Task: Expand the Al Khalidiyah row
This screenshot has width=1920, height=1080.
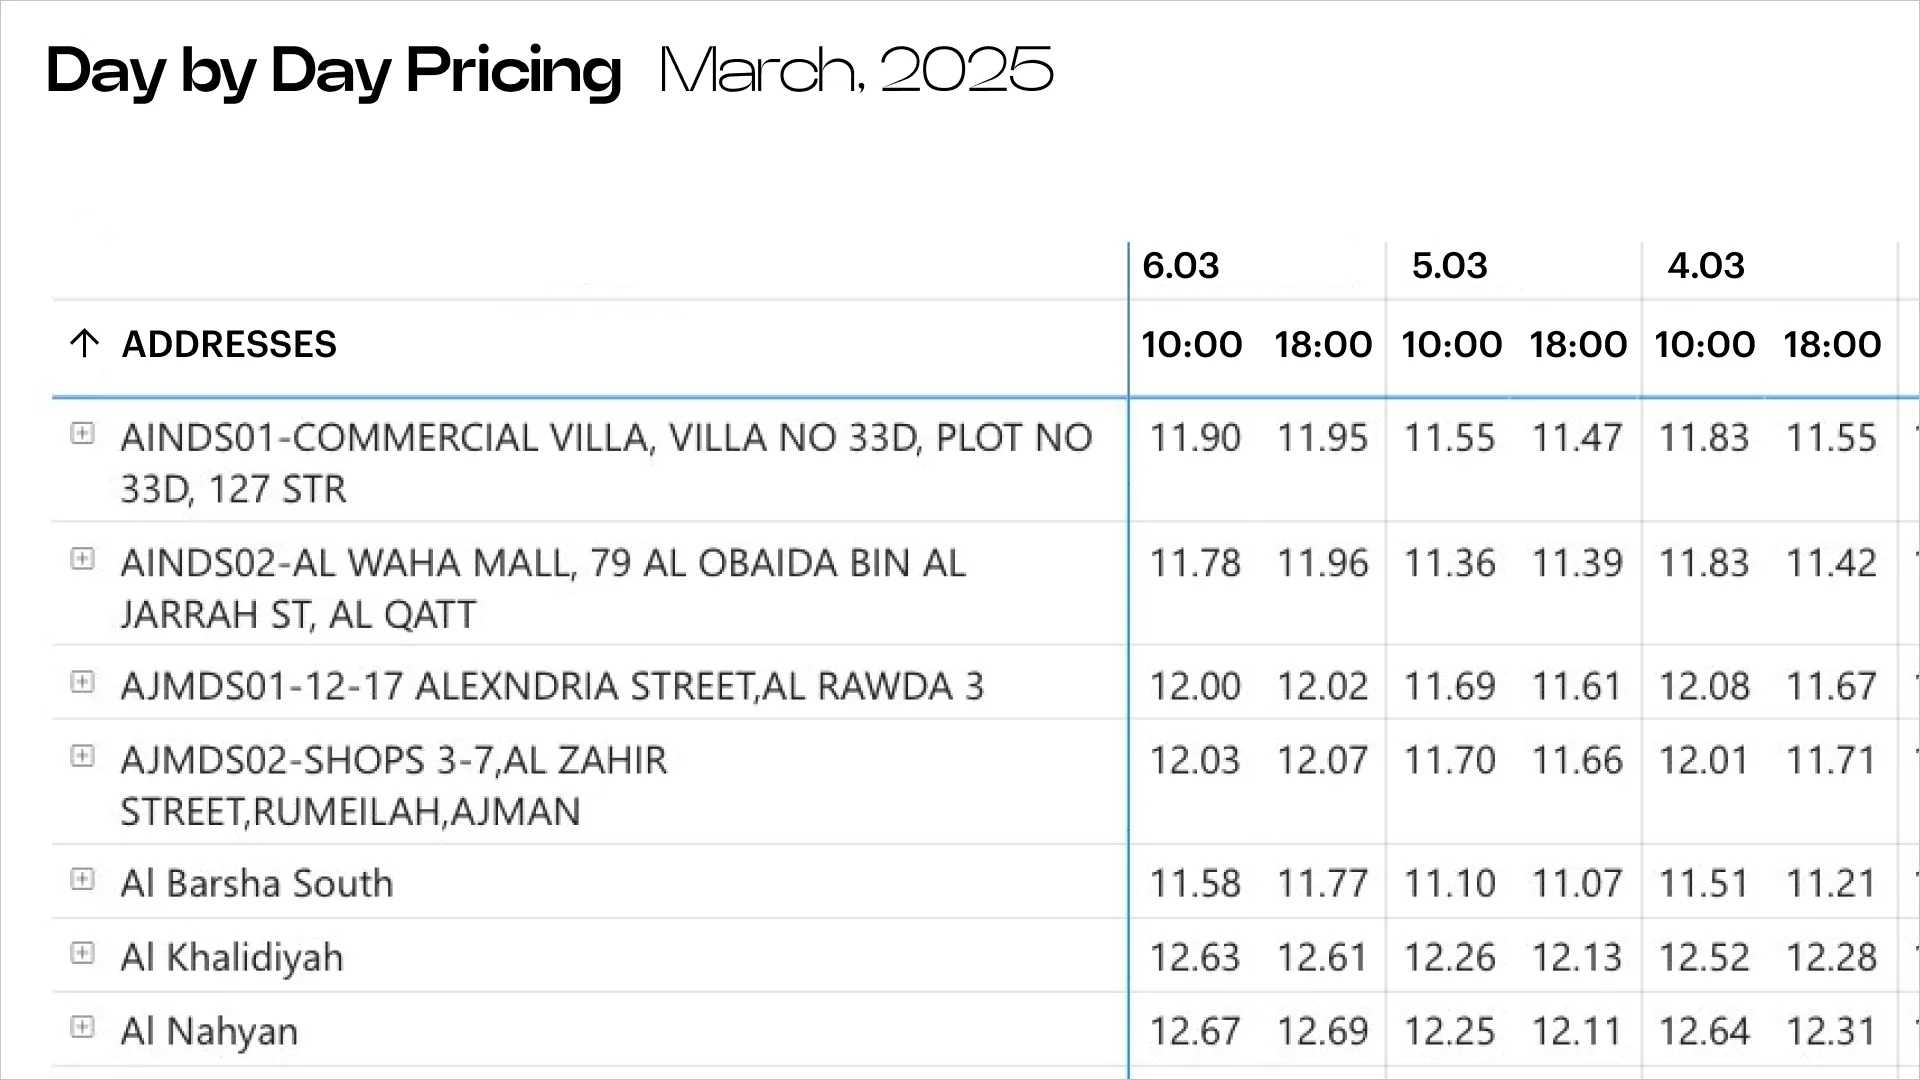Action: click(82, 953)
